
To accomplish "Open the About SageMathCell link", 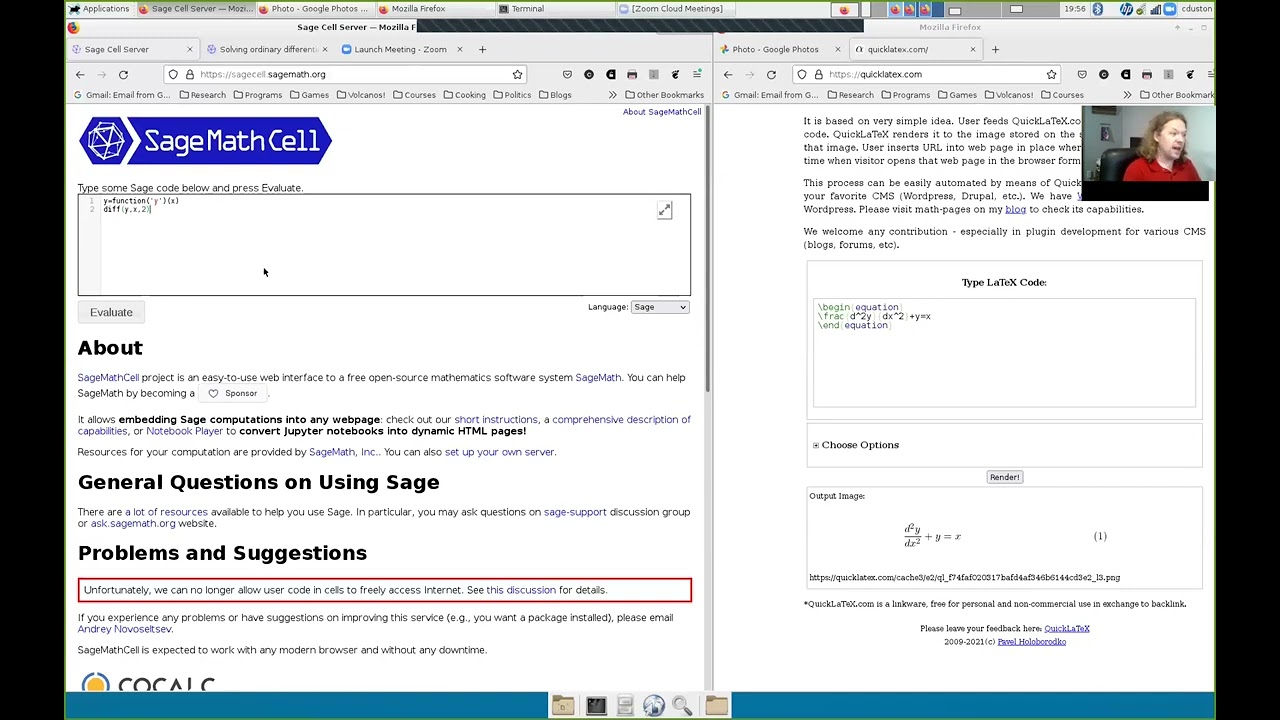I will tap(662, 112).
